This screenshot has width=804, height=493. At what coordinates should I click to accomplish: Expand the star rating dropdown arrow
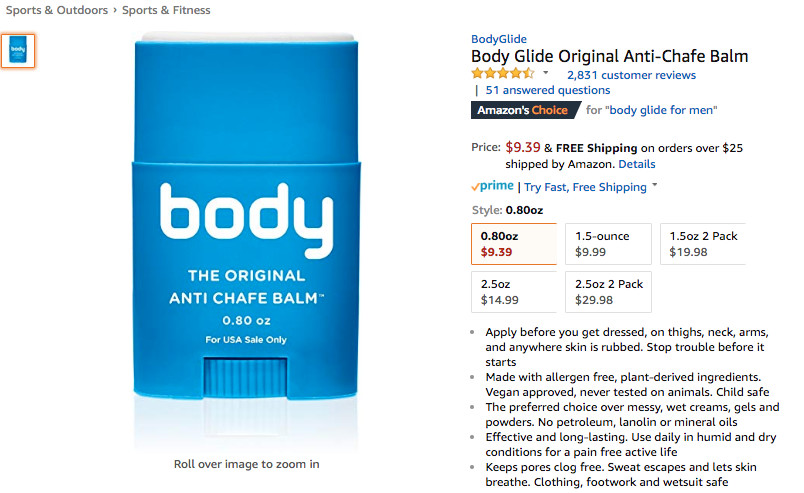click(x=546, y=74)
